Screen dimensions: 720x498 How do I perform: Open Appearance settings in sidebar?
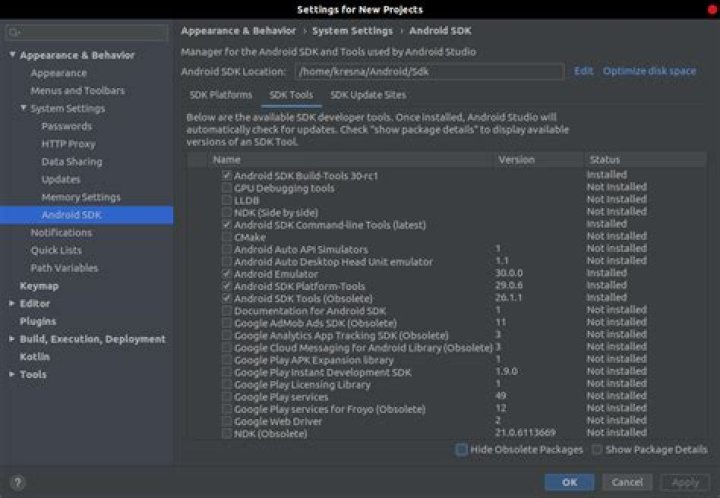(x=59, y=73)
